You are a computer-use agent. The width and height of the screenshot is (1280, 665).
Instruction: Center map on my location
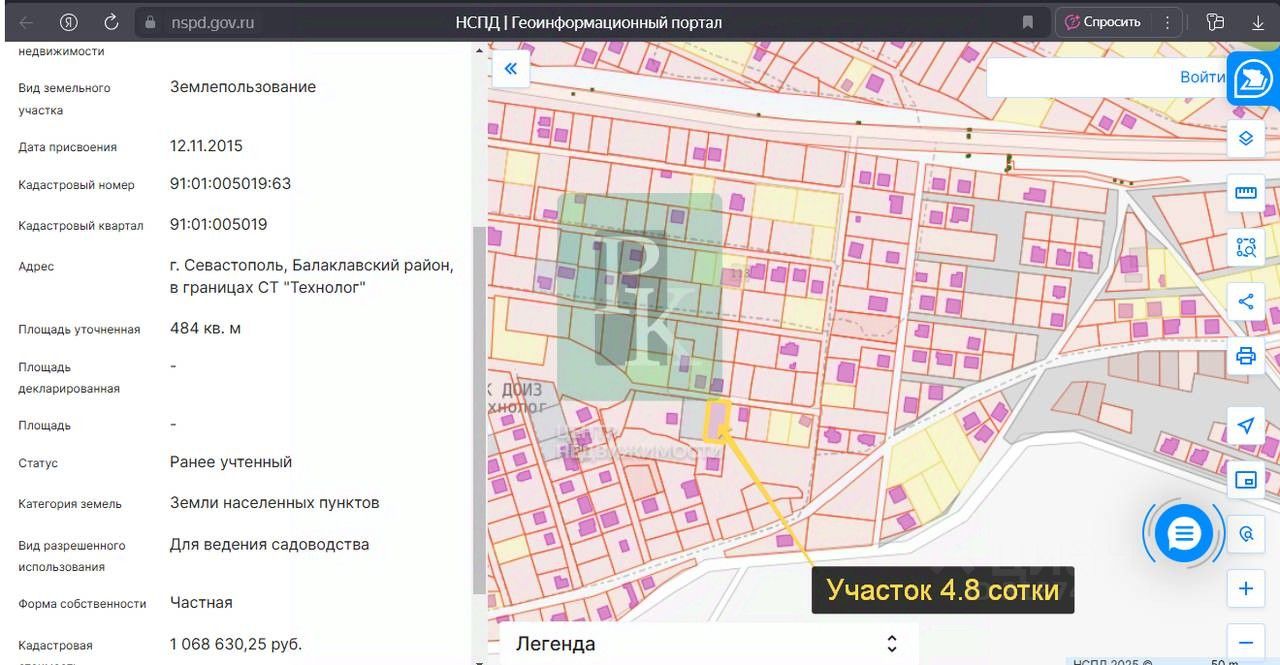(1245, 426)
